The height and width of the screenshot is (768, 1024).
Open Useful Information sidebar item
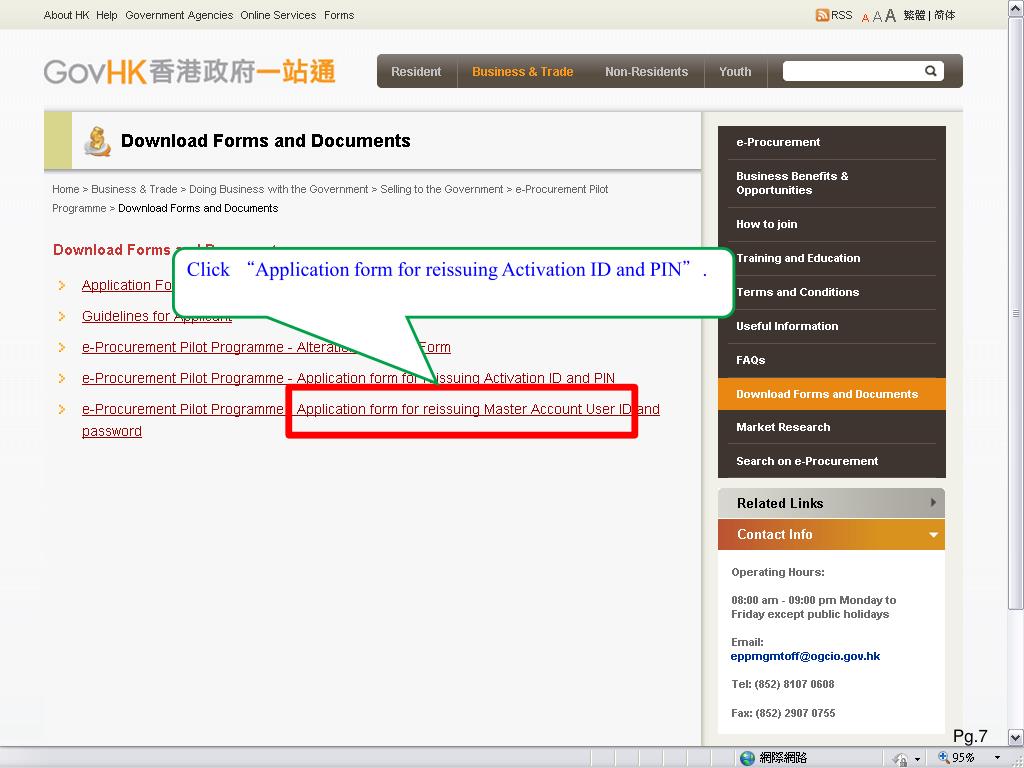[x=831, y=327]
